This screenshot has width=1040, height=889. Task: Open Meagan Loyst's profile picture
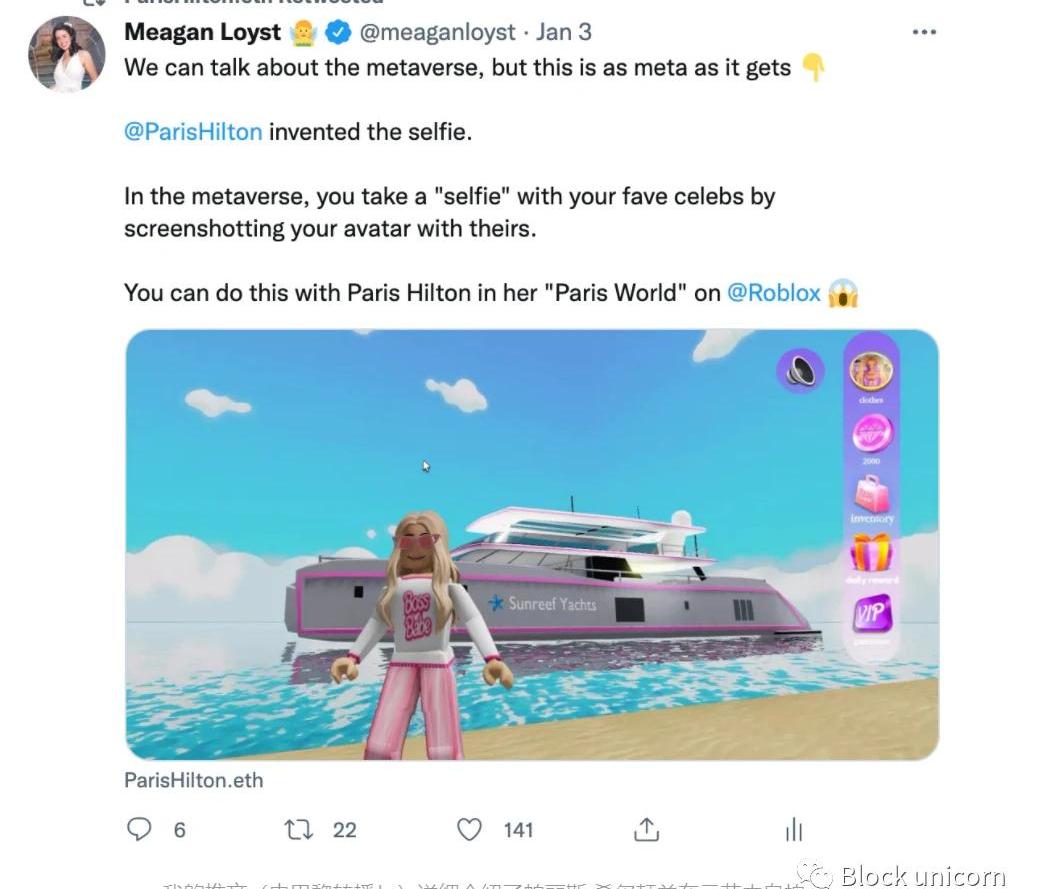(66, 54)
